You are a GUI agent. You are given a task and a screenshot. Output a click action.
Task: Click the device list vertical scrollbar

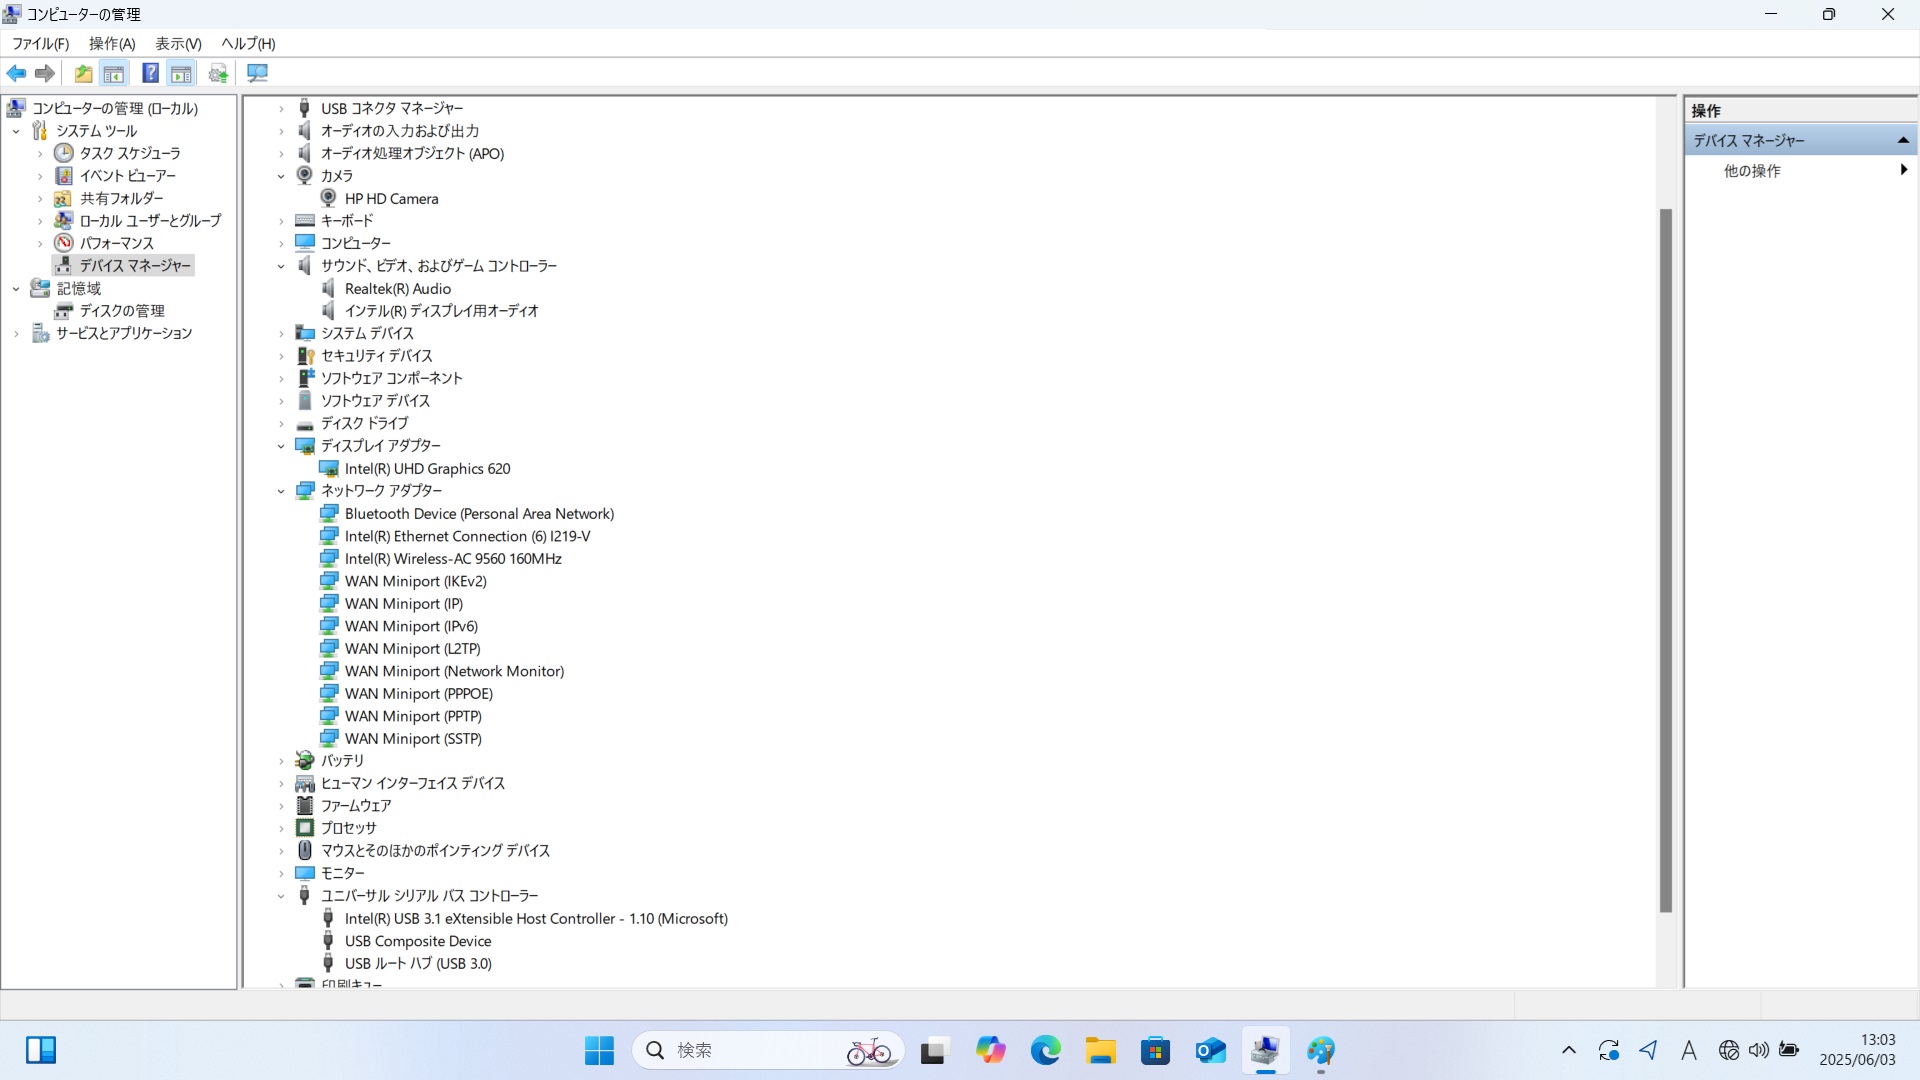coord(1666,560)
